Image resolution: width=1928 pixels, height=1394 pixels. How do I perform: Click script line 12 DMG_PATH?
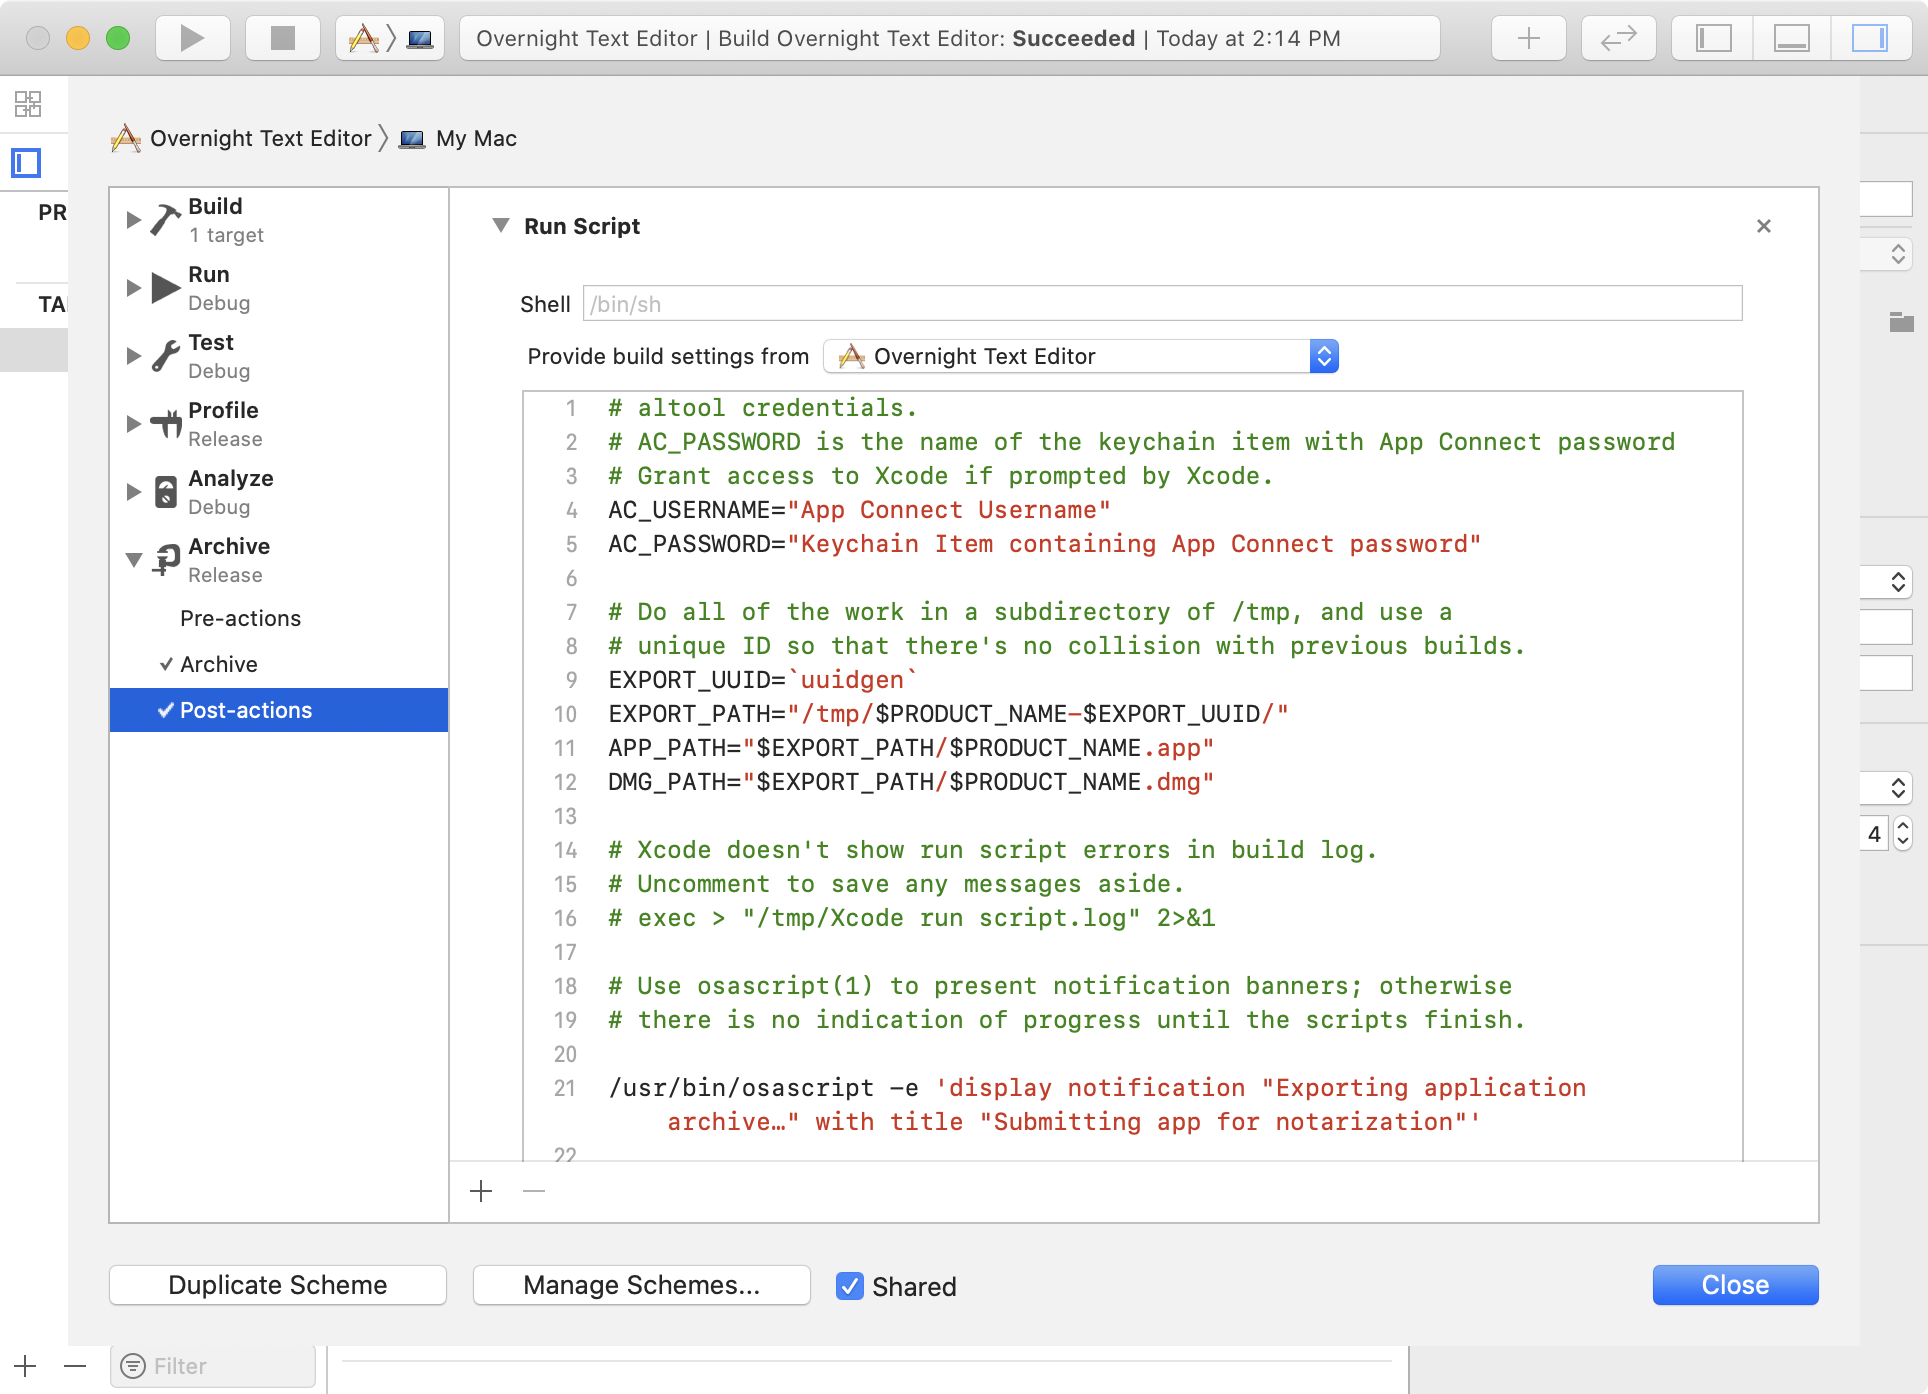[x=911, y=782]
